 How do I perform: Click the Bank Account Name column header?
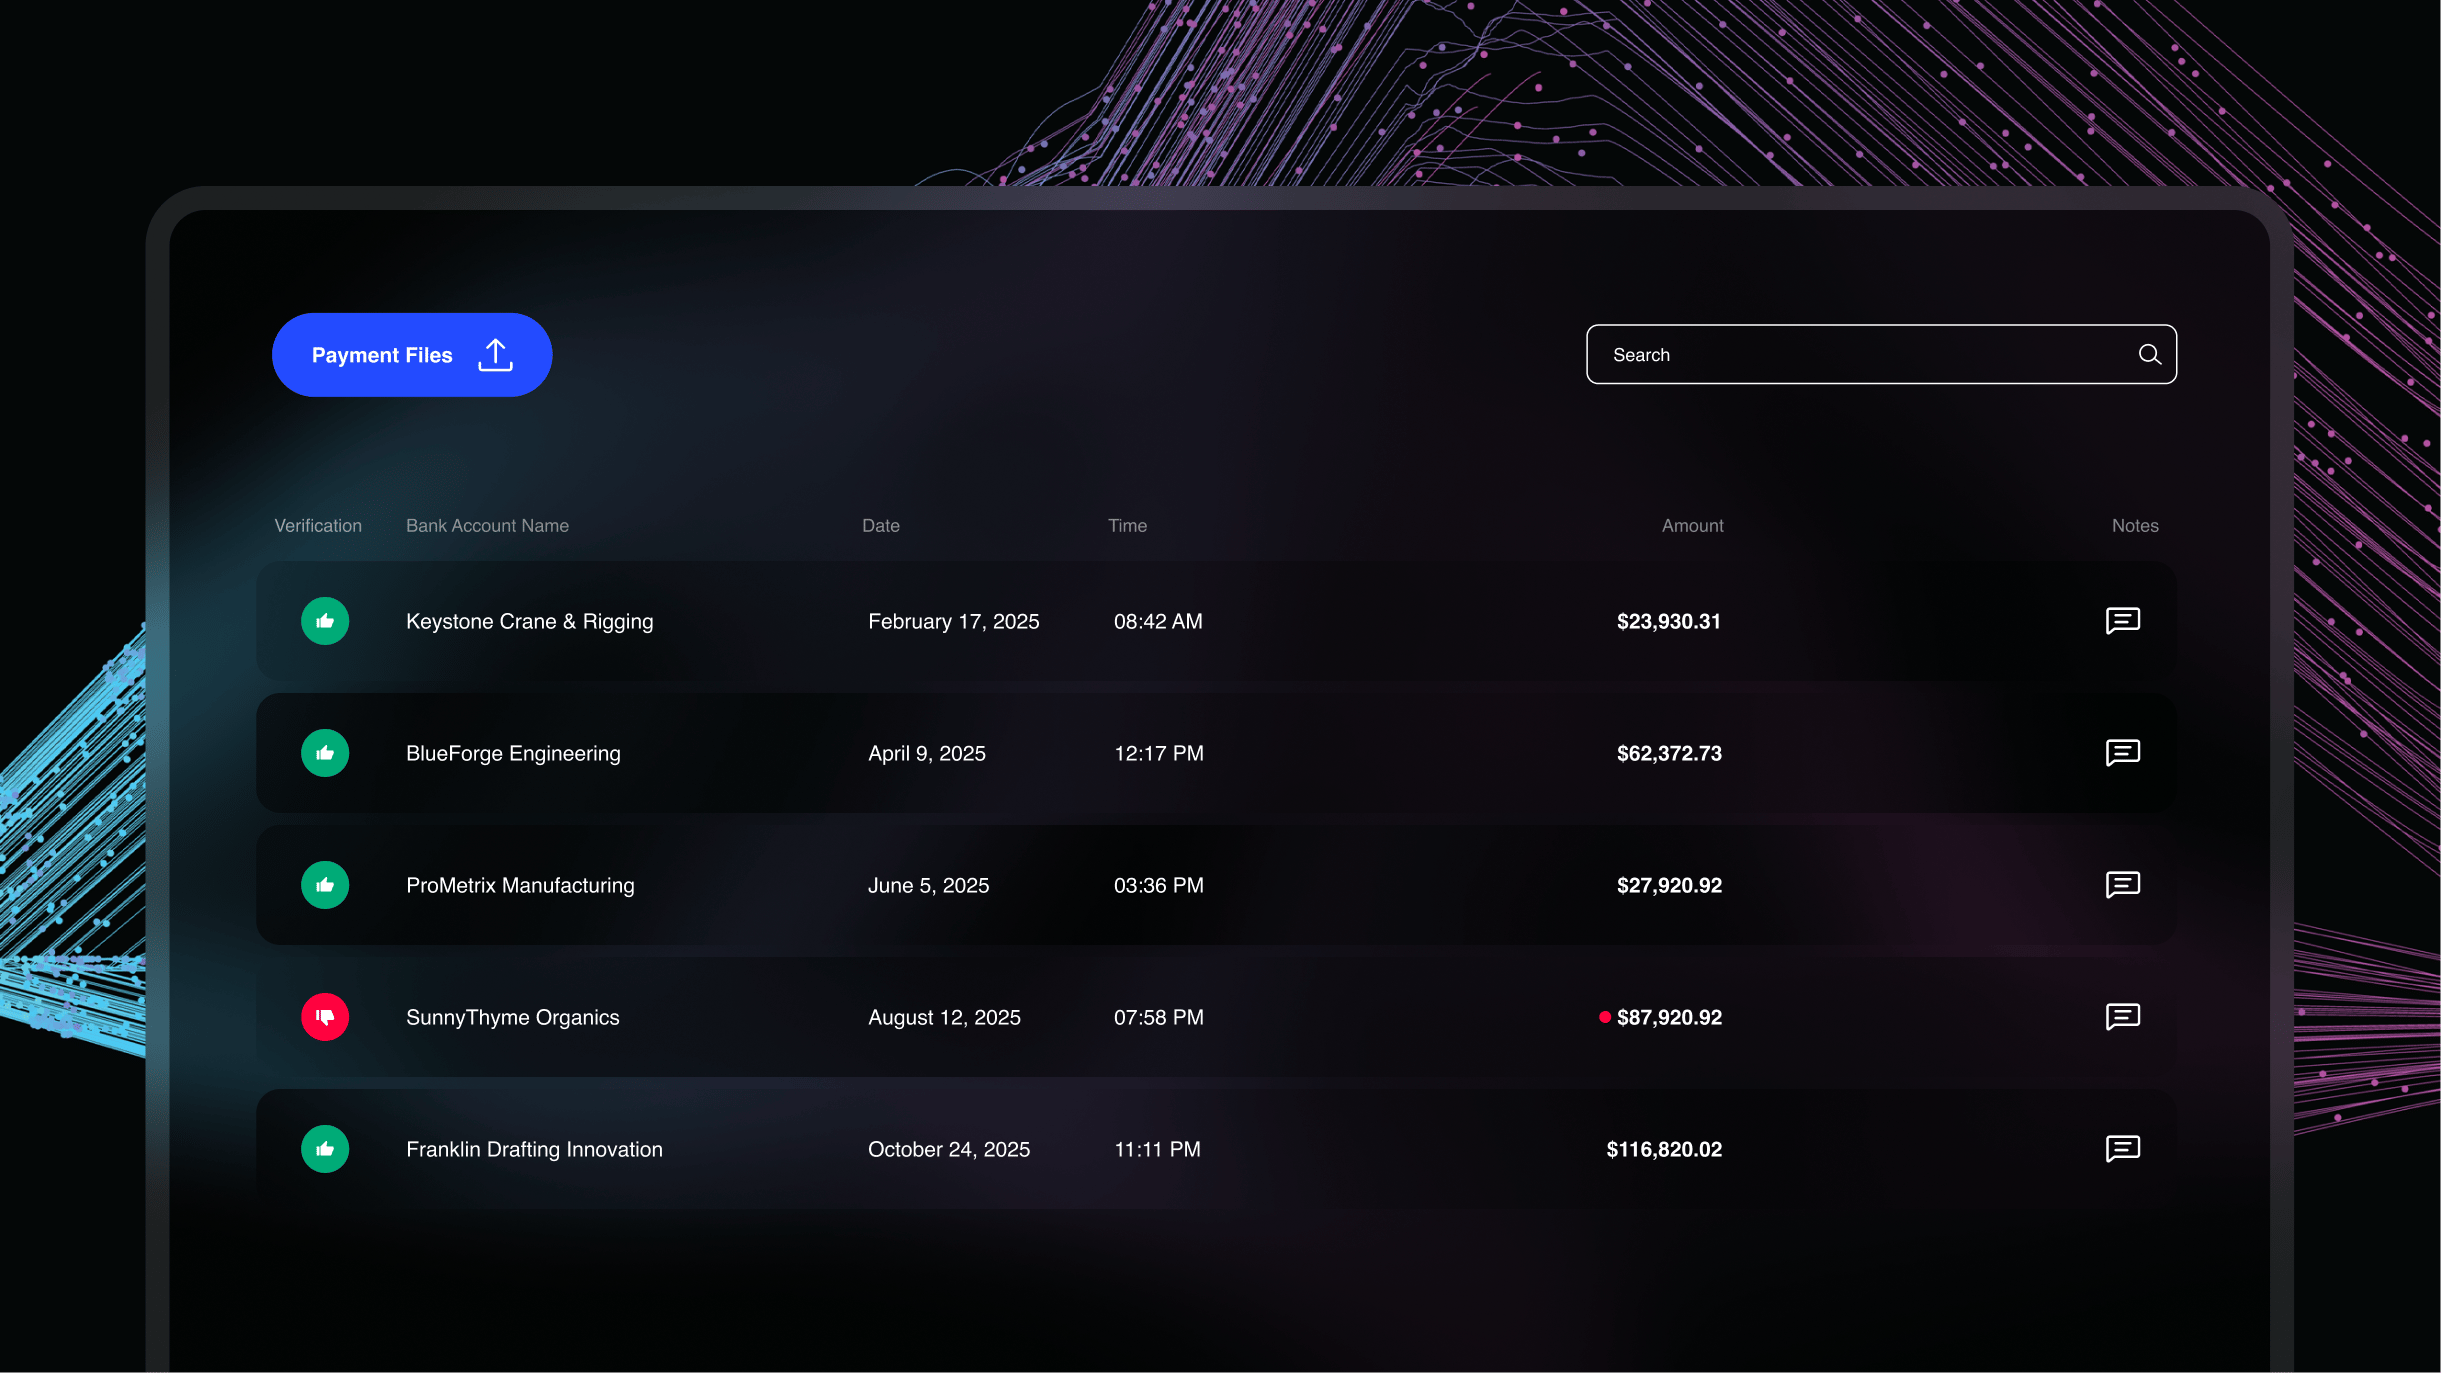pos(487,526)
